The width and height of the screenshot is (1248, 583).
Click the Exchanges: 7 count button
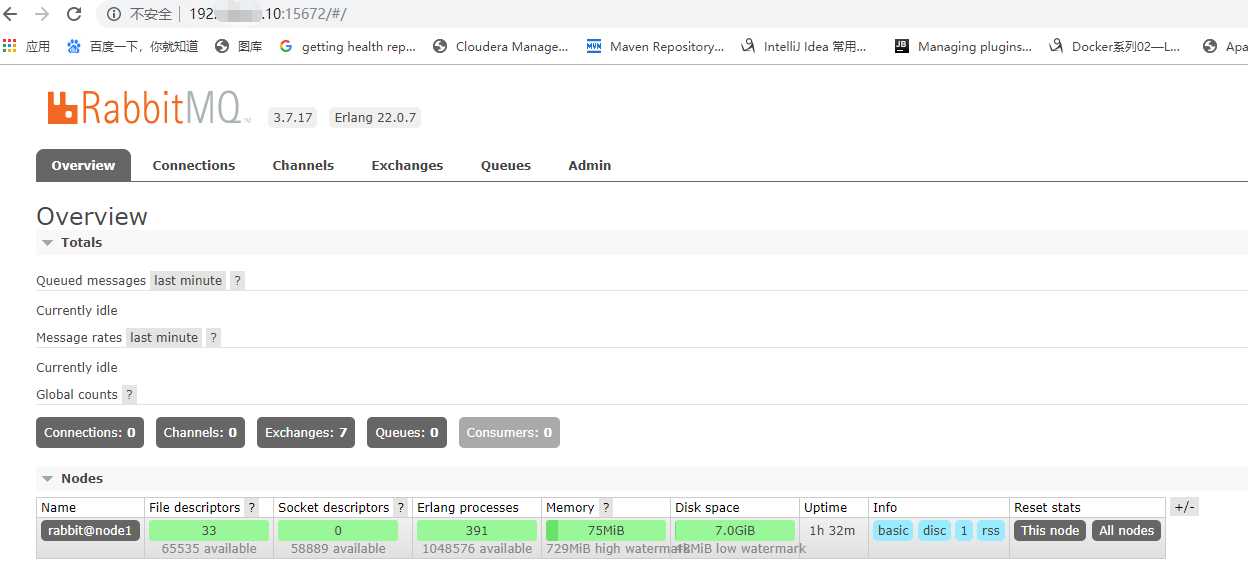306,433
